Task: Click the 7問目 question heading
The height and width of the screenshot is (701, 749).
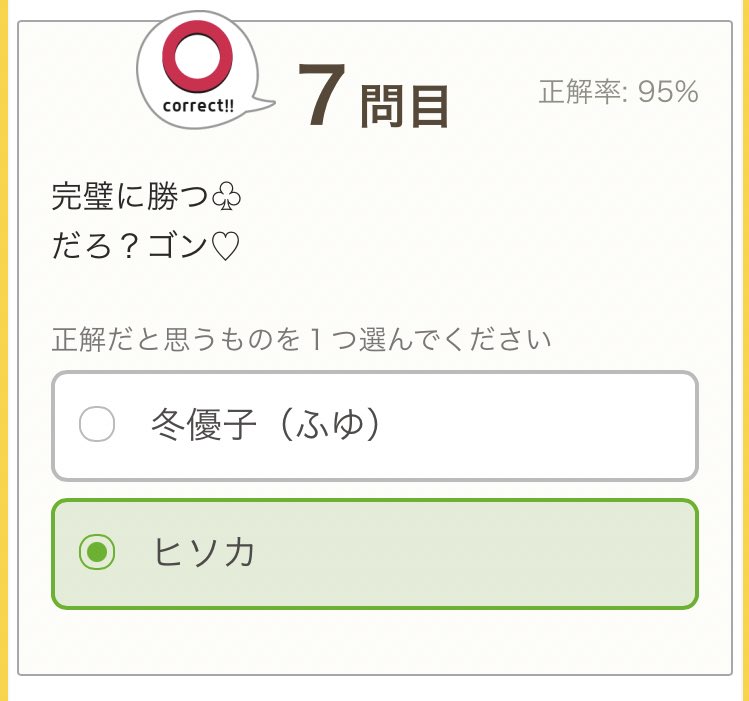Action: point(373,96)
